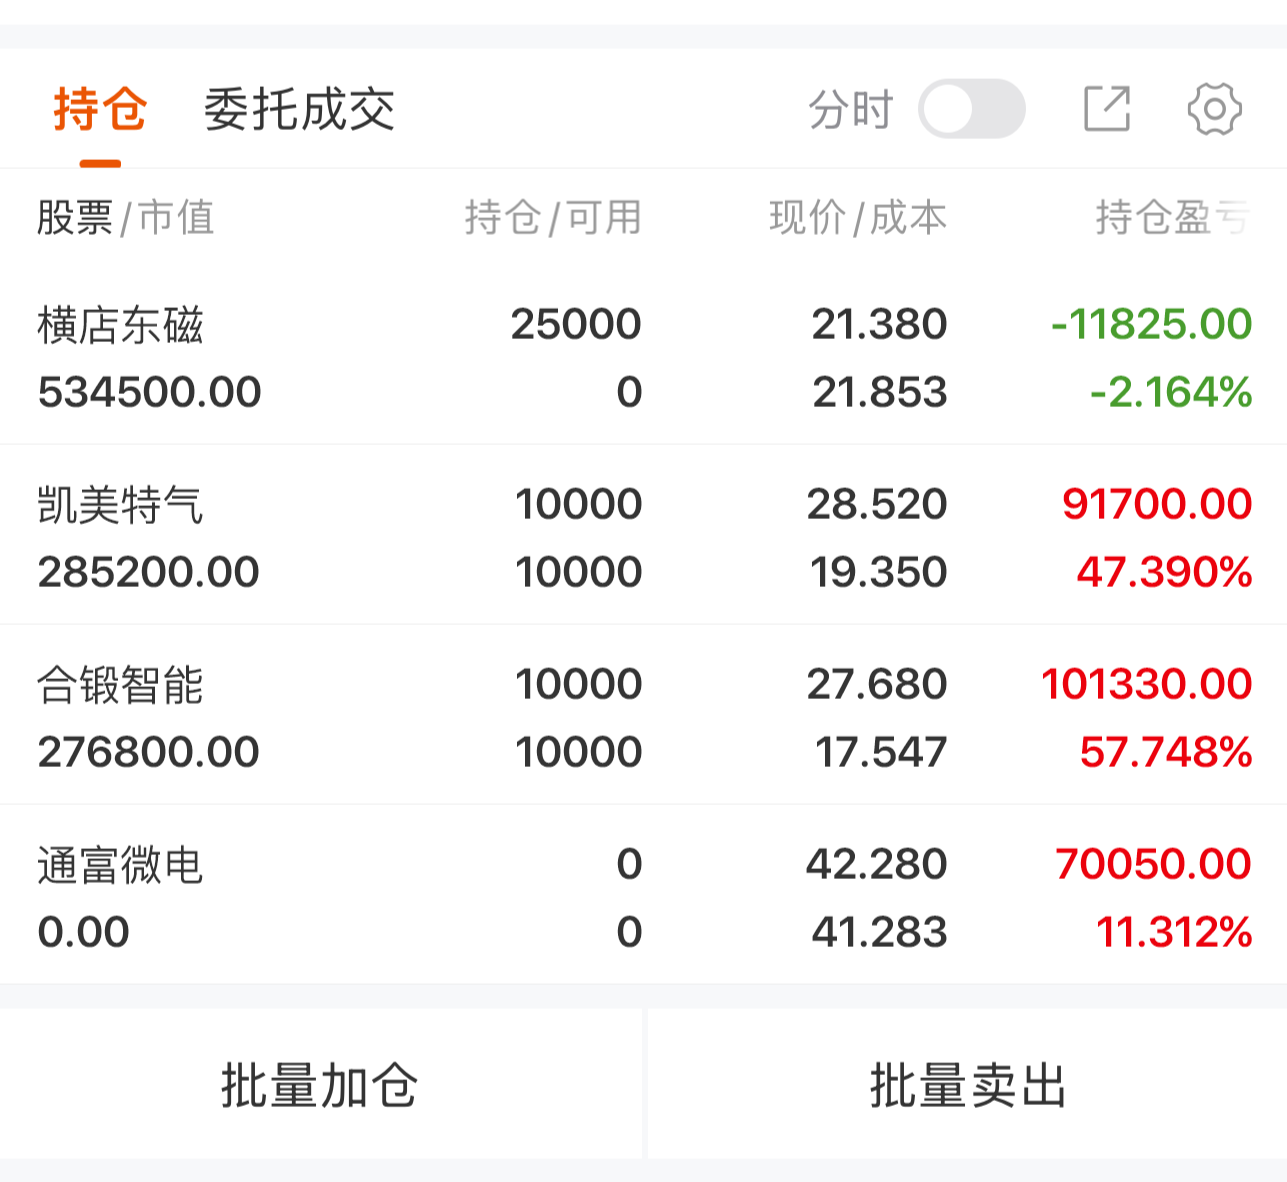Click 横店东磁 loss amount -11825.00
Screen dimensions: 1287x1182
tap(1151, 324)
